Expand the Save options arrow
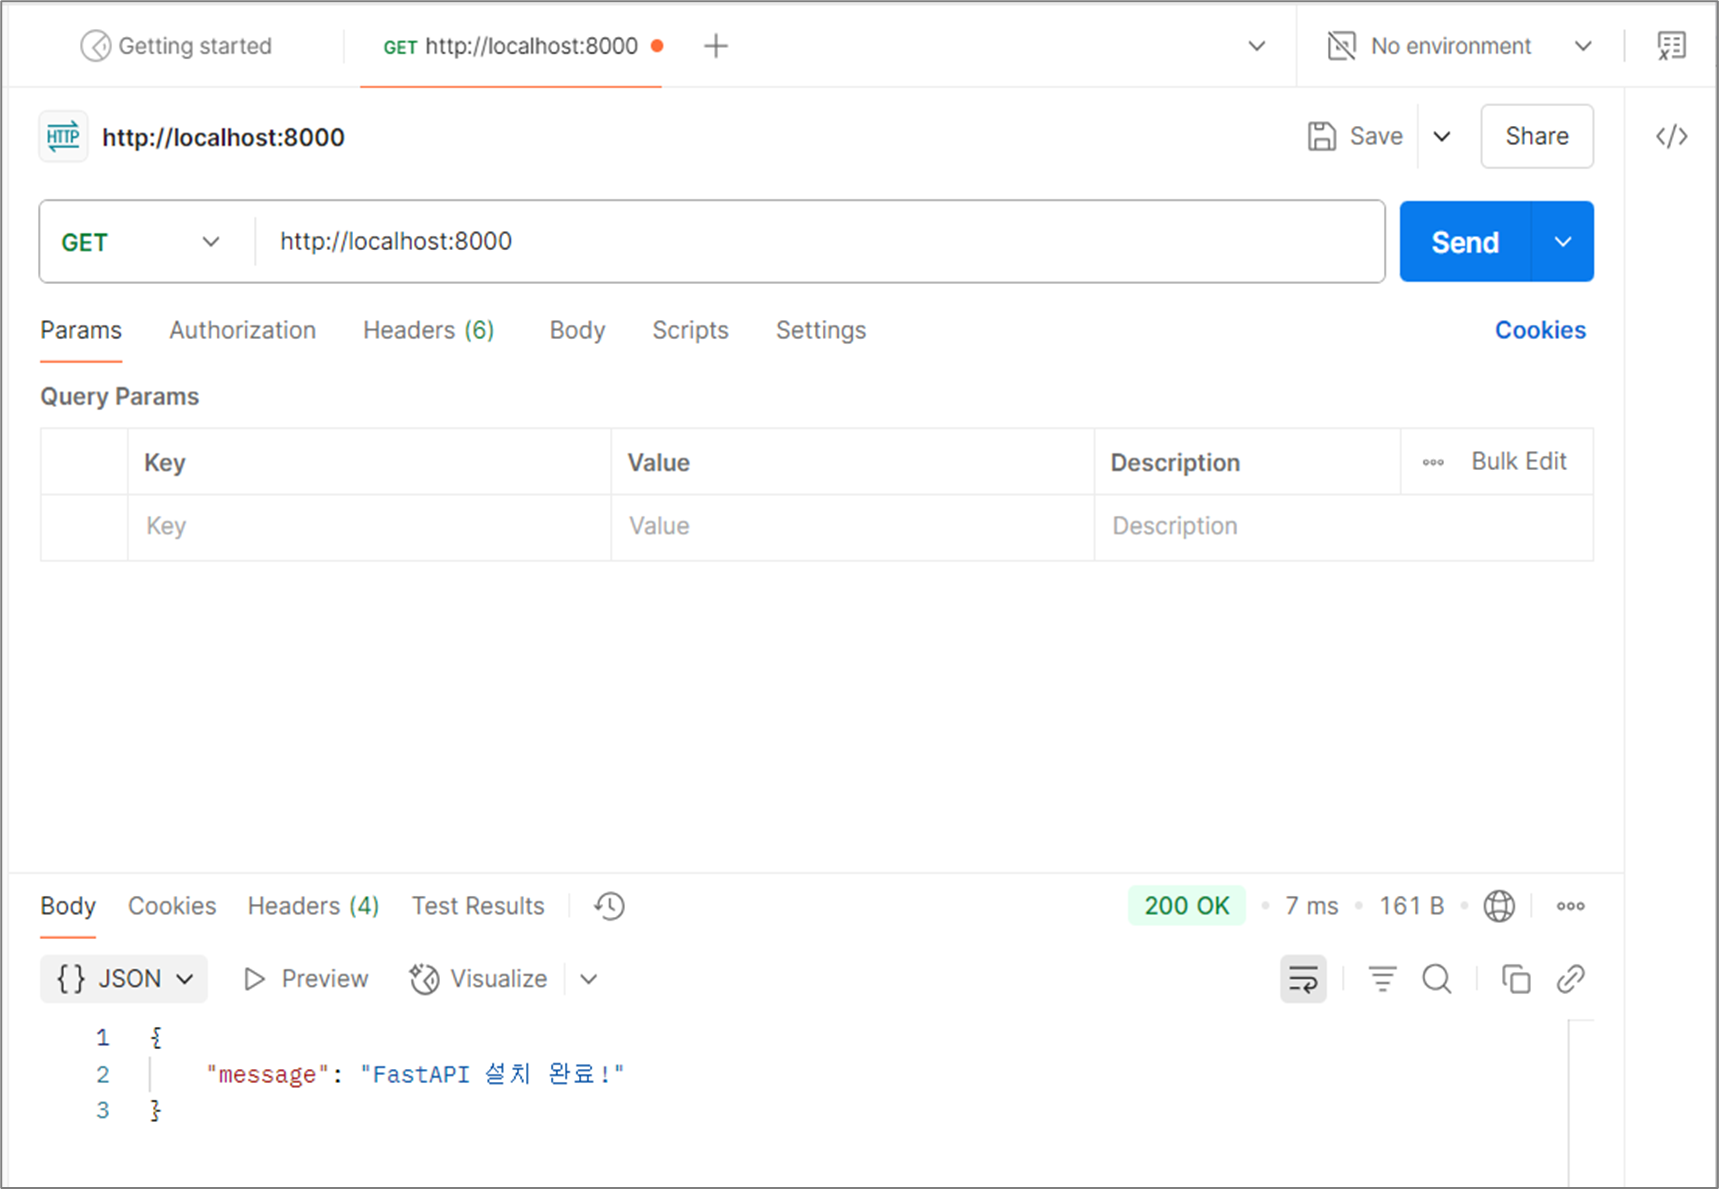The width and height of the screenshot is (1719, 1189). tap(1442, 136)
